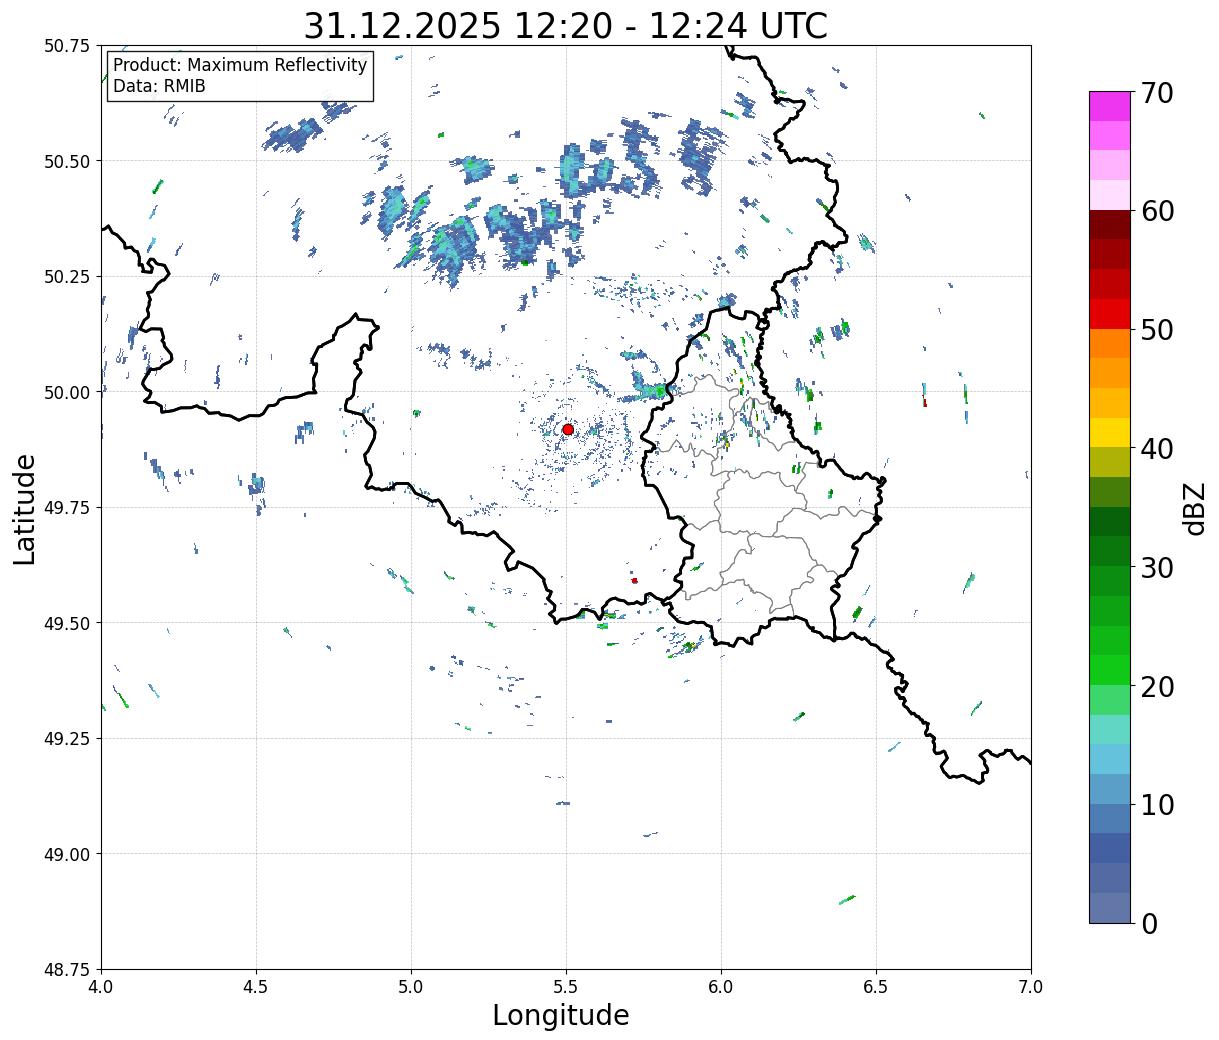The image size is (1219, 1040).
Task: Click the colorbar tick label 50
Action: [1156, 330]
